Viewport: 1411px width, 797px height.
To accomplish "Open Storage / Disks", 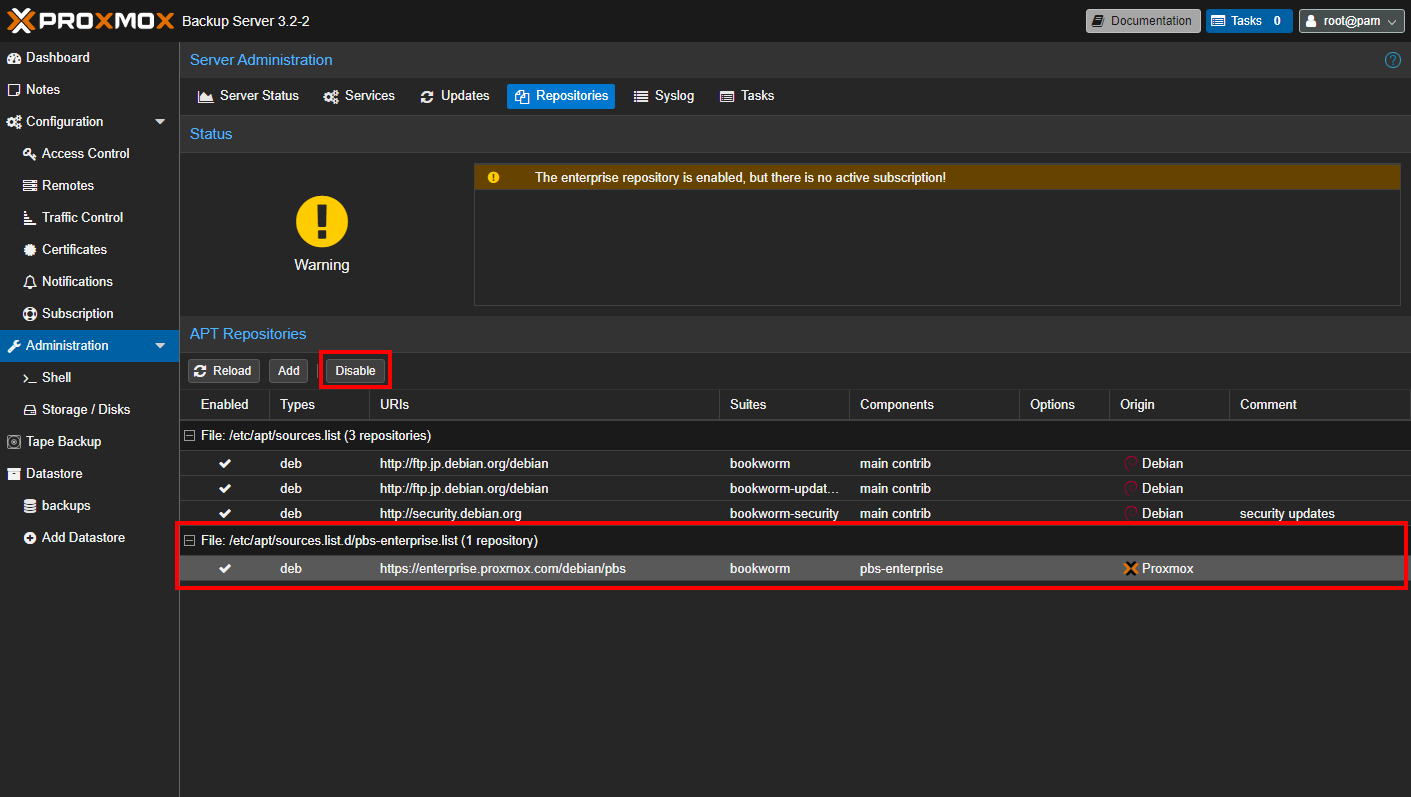I will [x=85, y=410].
